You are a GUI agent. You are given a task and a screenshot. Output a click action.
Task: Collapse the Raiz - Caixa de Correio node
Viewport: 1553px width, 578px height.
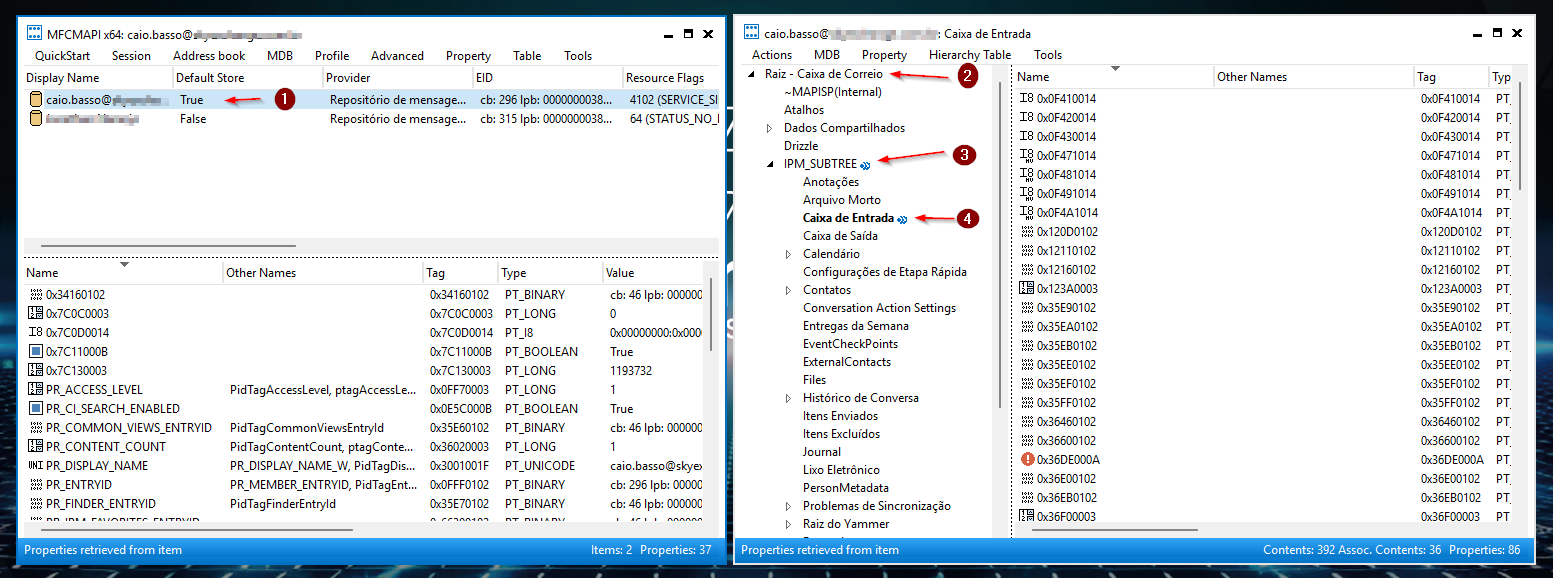pos(751,74)
